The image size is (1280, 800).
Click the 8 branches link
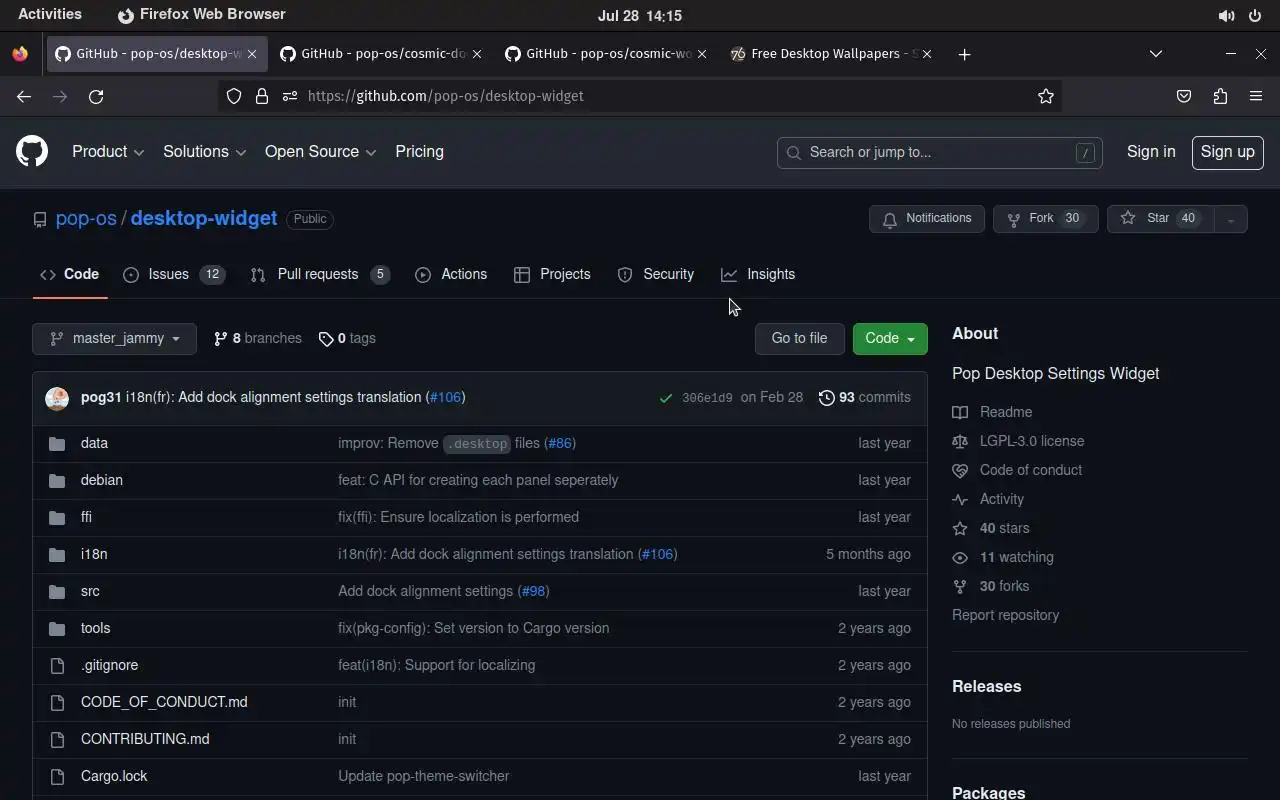[257, 339]
